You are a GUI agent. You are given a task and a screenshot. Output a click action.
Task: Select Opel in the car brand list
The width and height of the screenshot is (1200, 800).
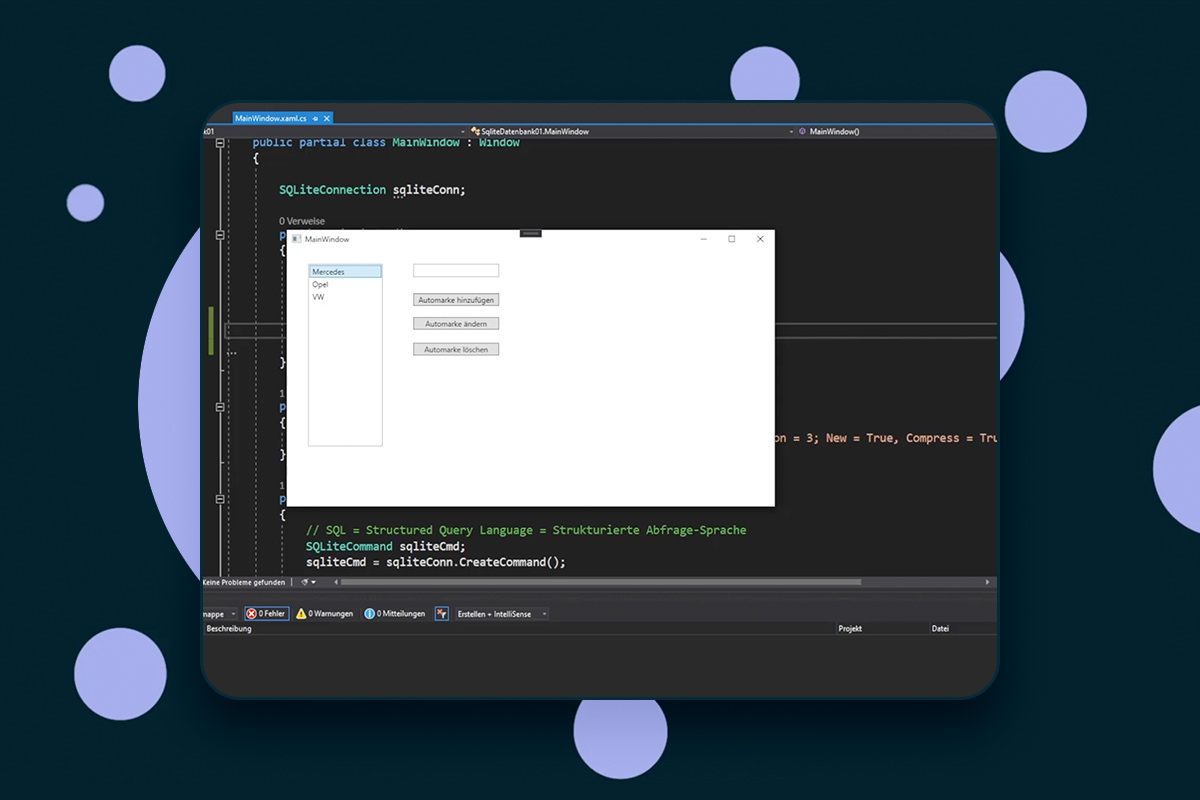tap(345, 284)
